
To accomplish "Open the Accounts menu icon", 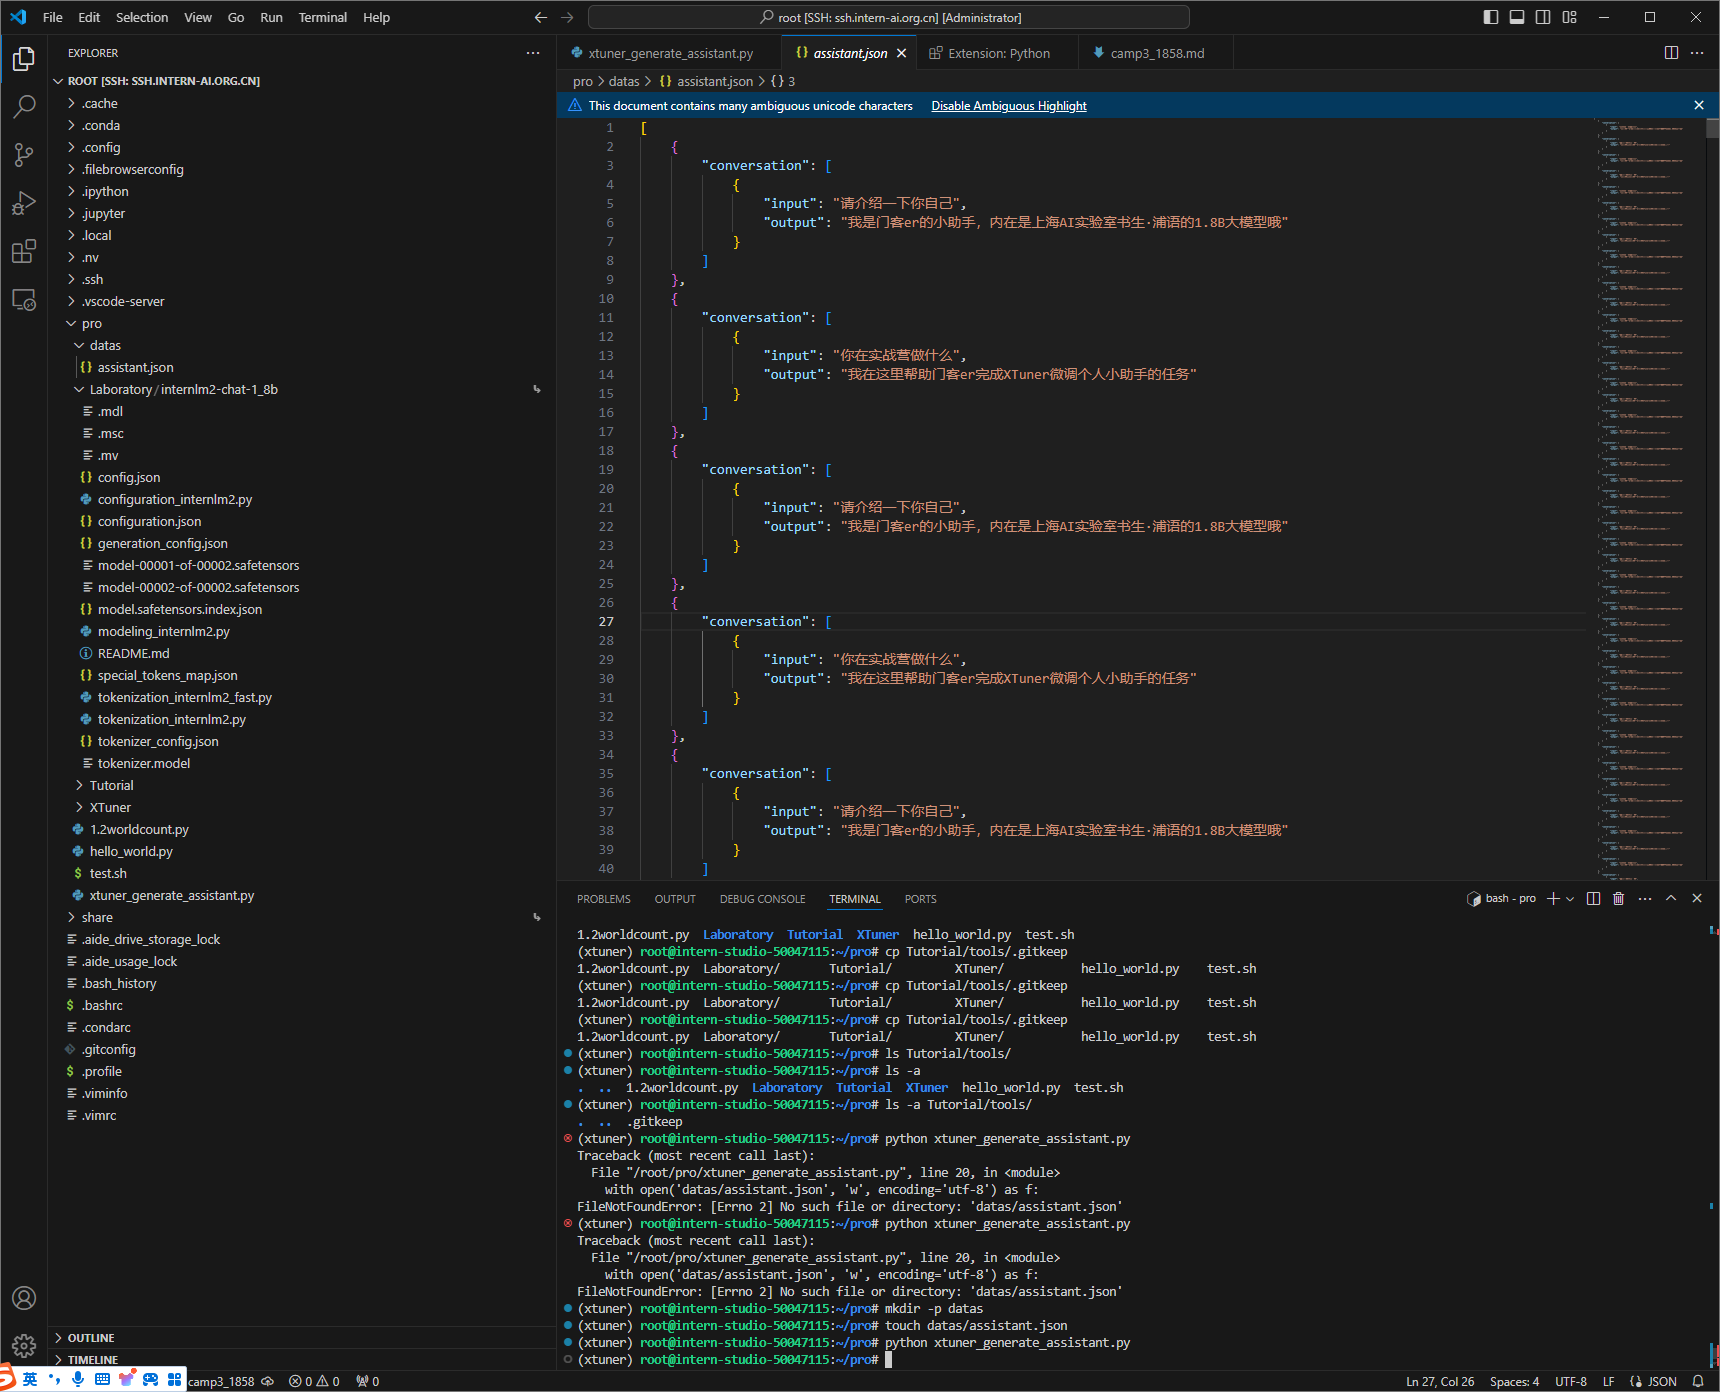I will (x=24, y=1298).
